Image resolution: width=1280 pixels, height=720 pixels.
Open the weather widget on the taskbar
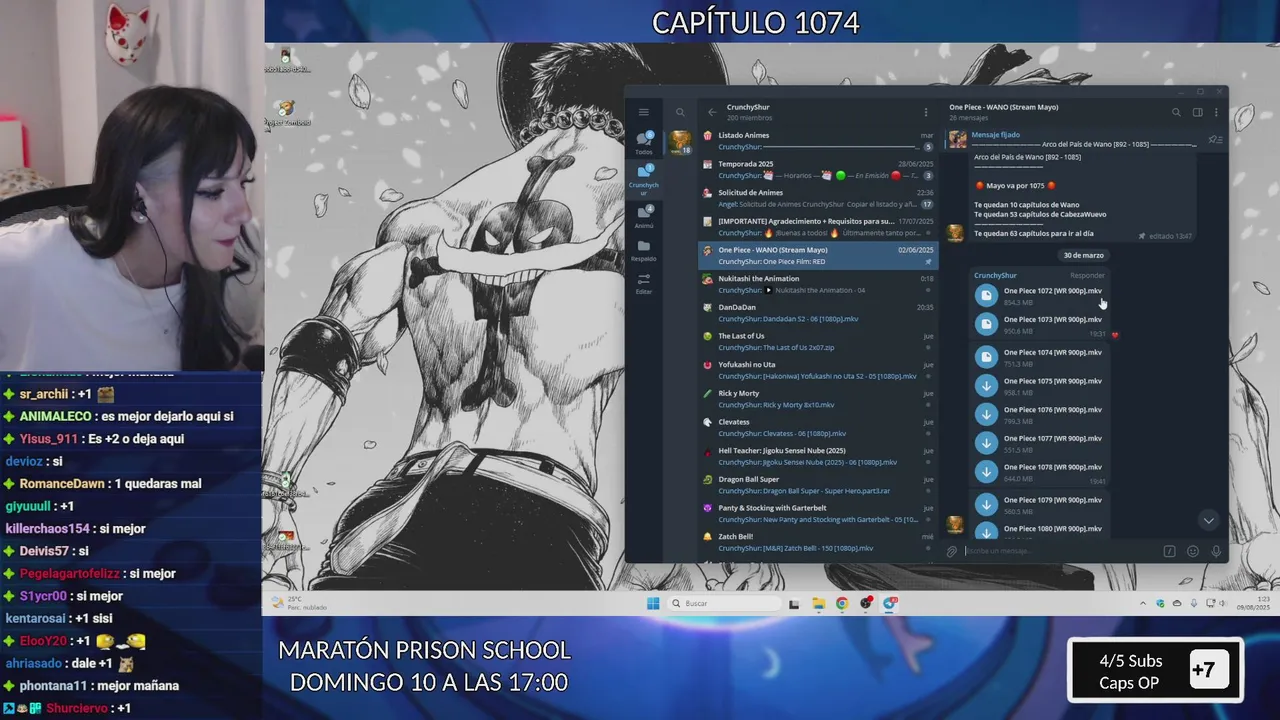coord(300,603)
